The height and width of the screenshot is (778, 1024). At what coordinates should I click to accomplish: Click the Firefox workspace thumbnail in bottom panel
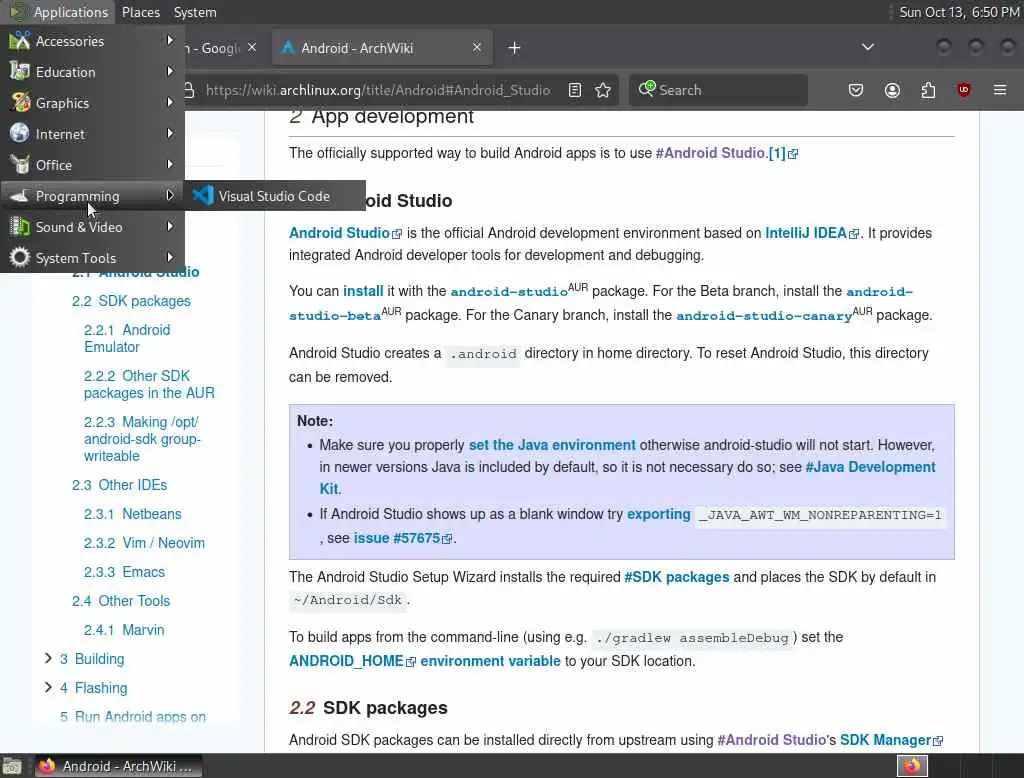pyautogui.click(x=912, y=766)
